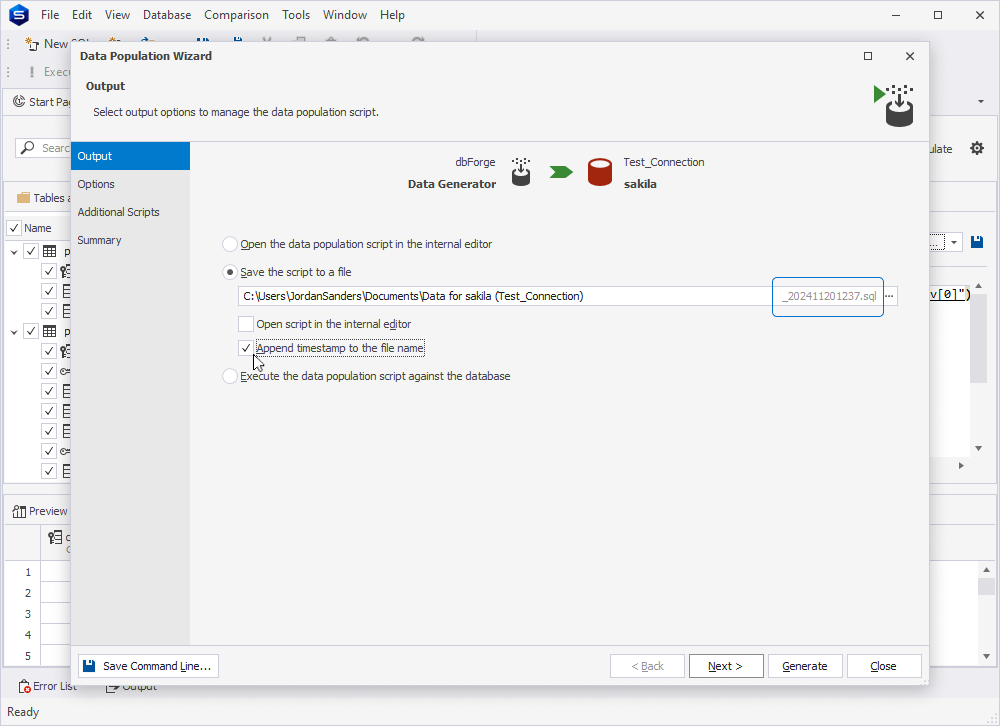Image resolution: width=1000 pixels, height=726 pixels.
Task: Collapse the second table node in tree
Action: pos(14,332)
